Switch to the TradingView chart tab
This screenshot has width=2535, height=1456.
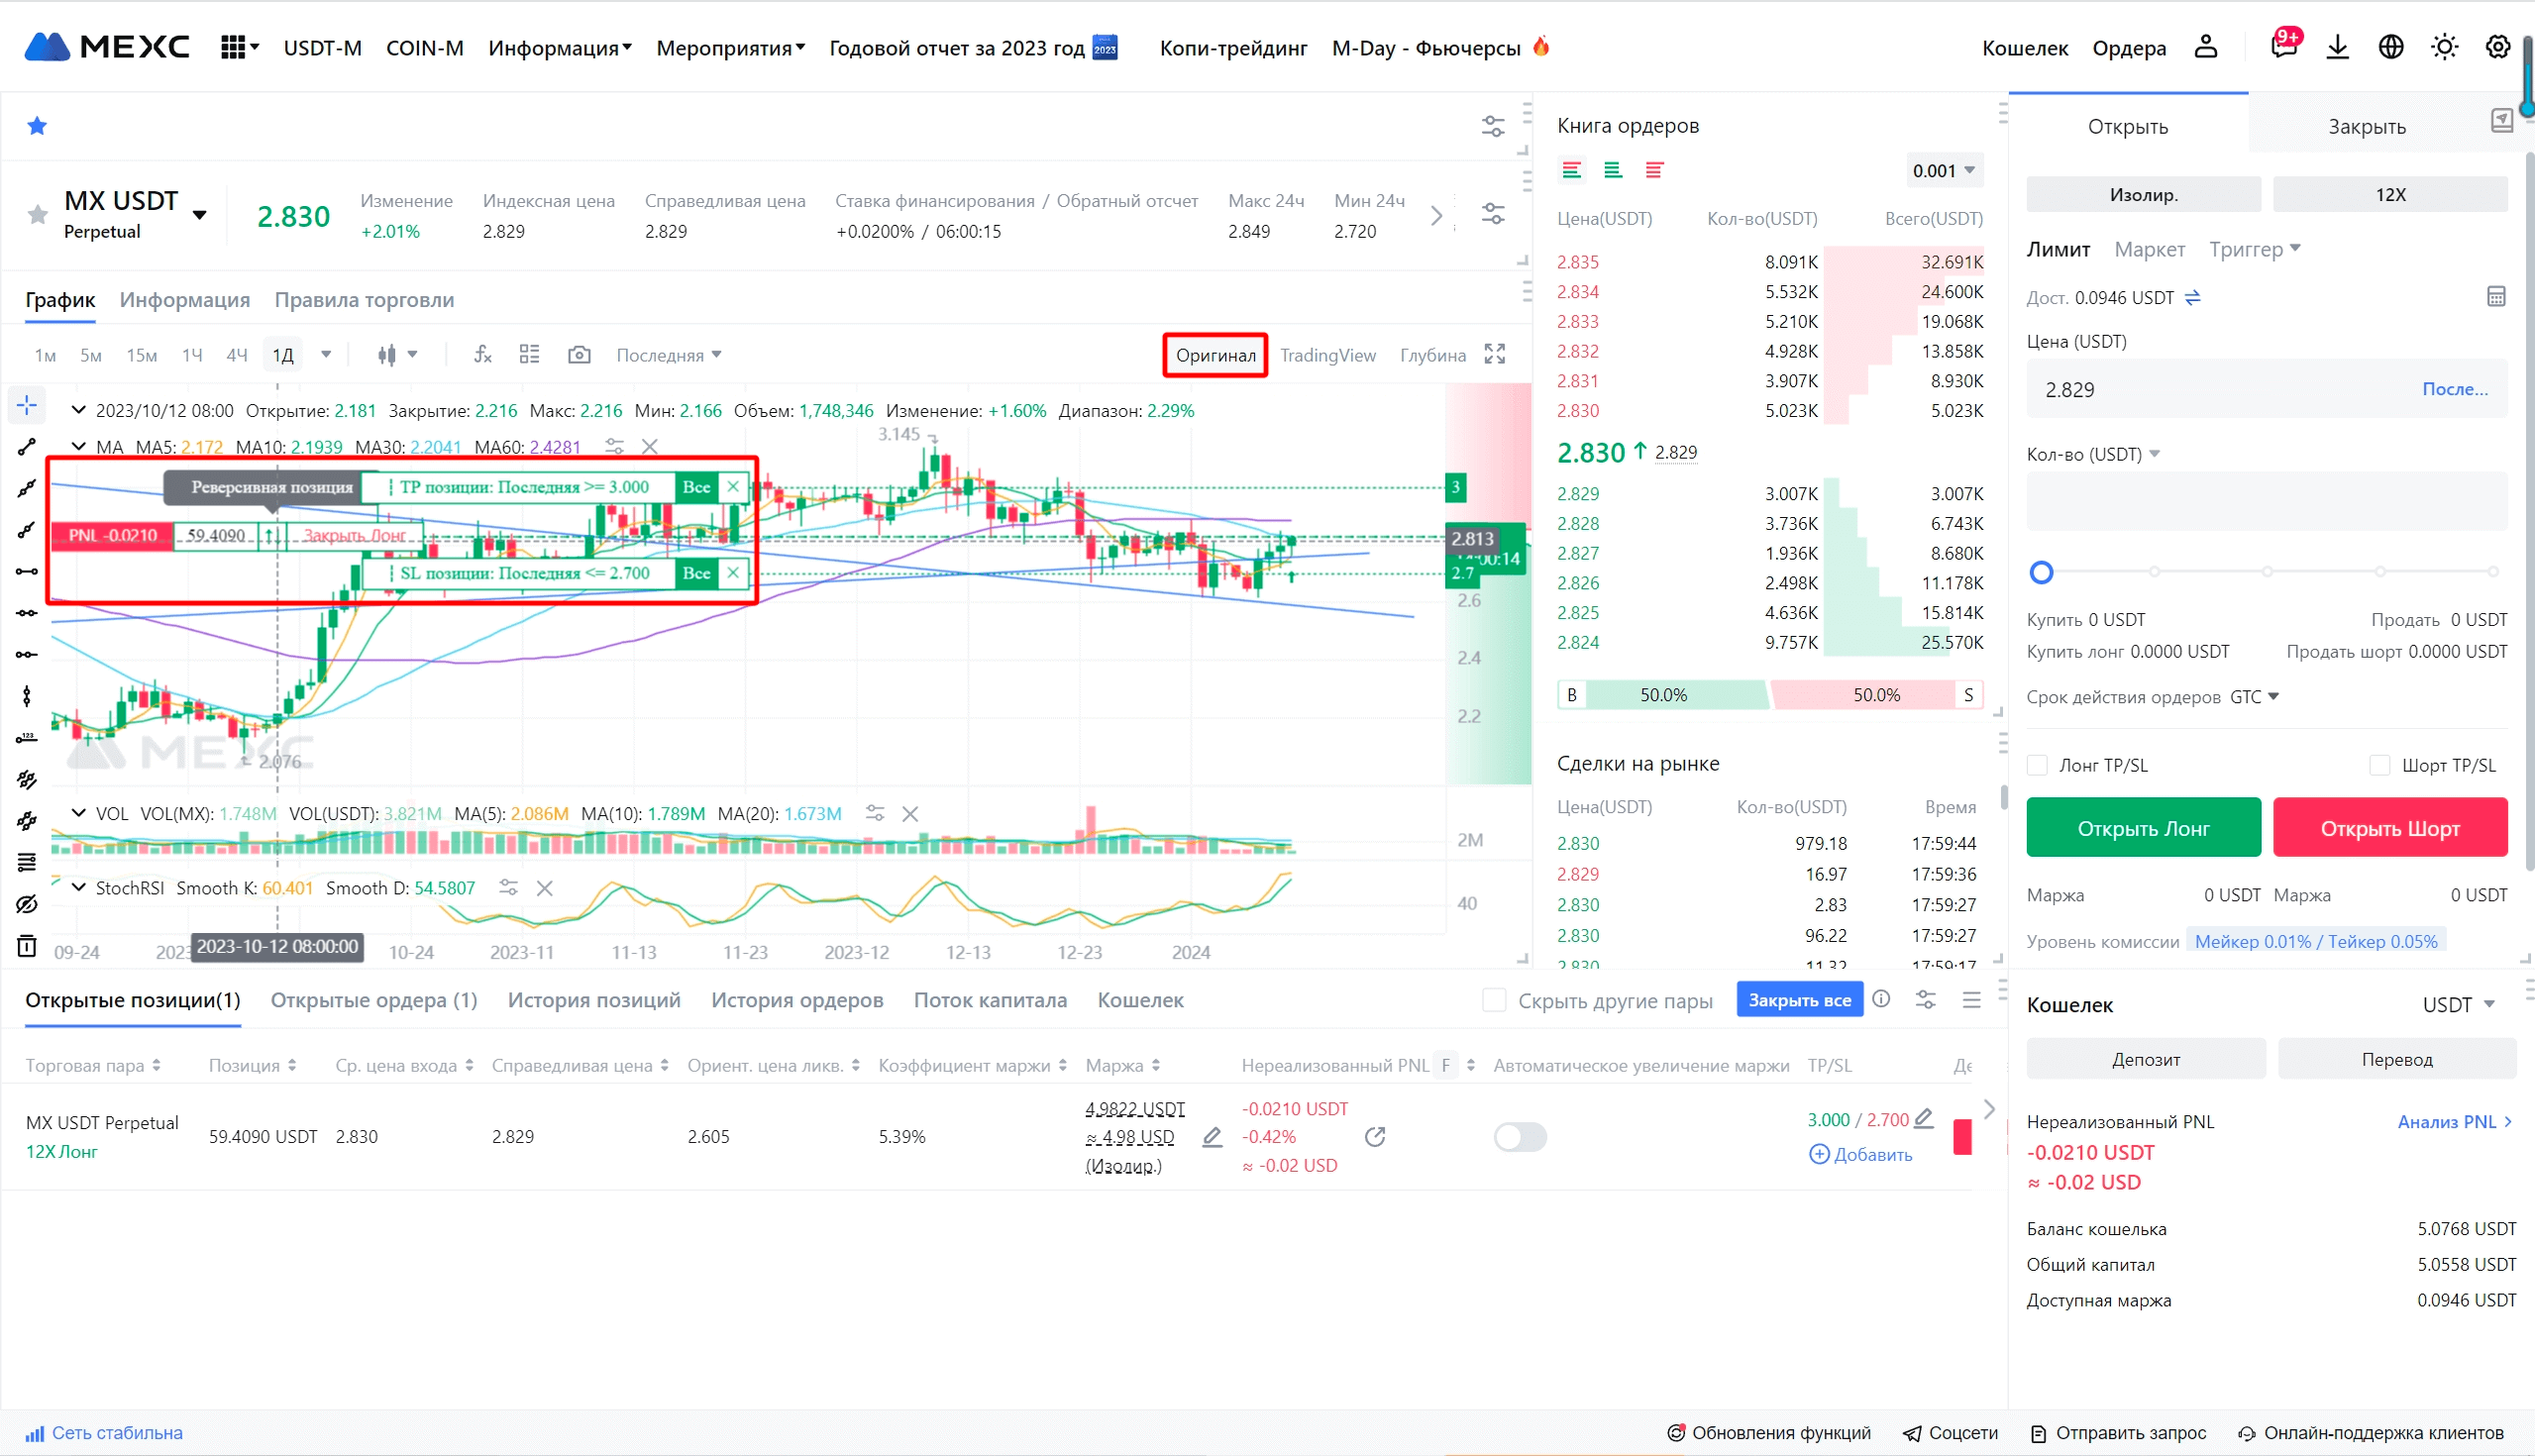pos(1327,355)
